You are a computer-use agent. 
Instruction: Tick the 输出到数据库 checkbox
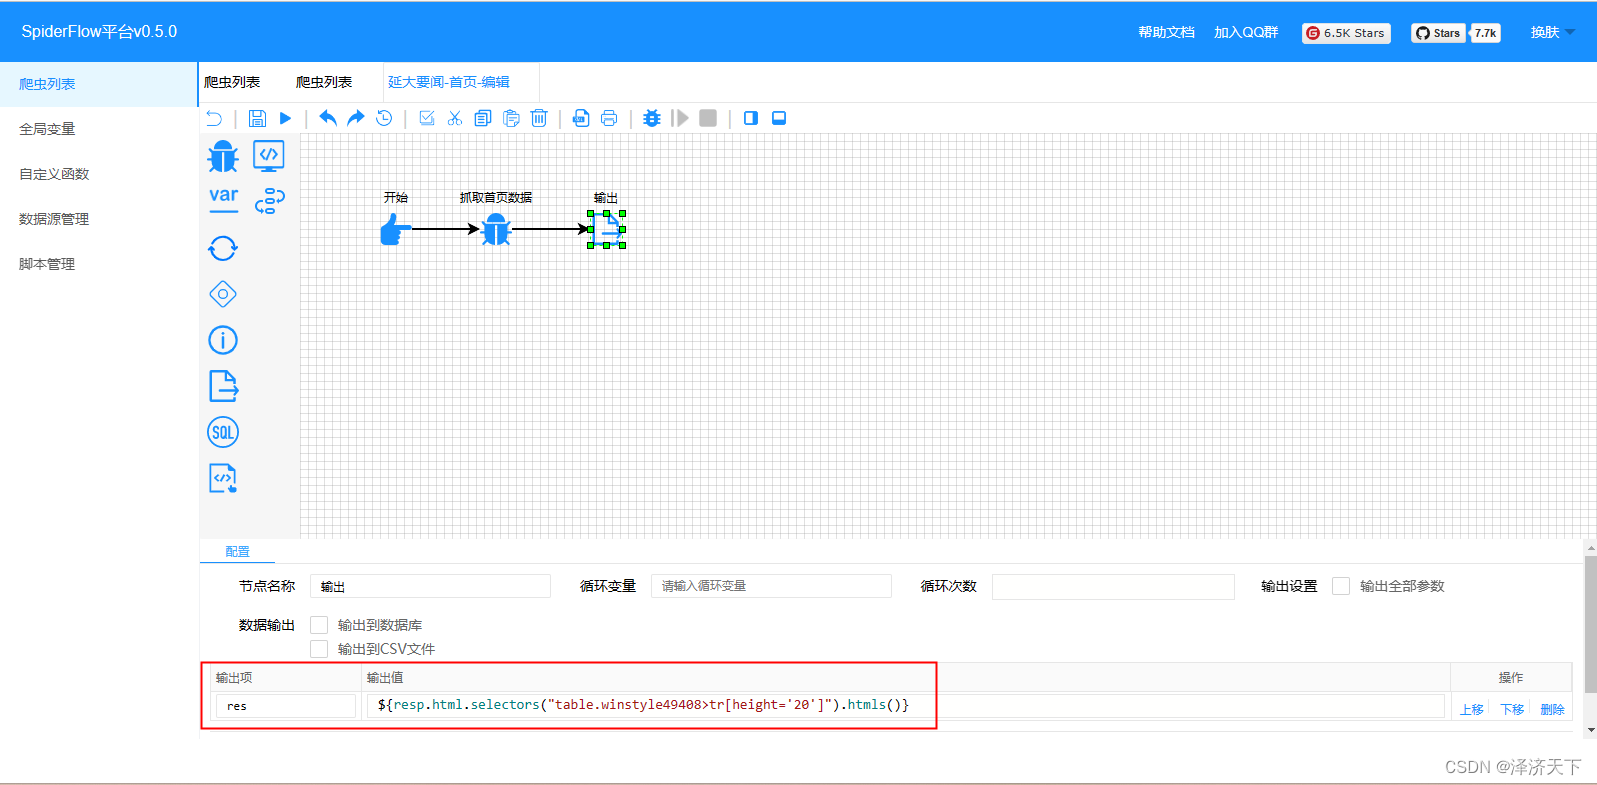click(319, 625)
